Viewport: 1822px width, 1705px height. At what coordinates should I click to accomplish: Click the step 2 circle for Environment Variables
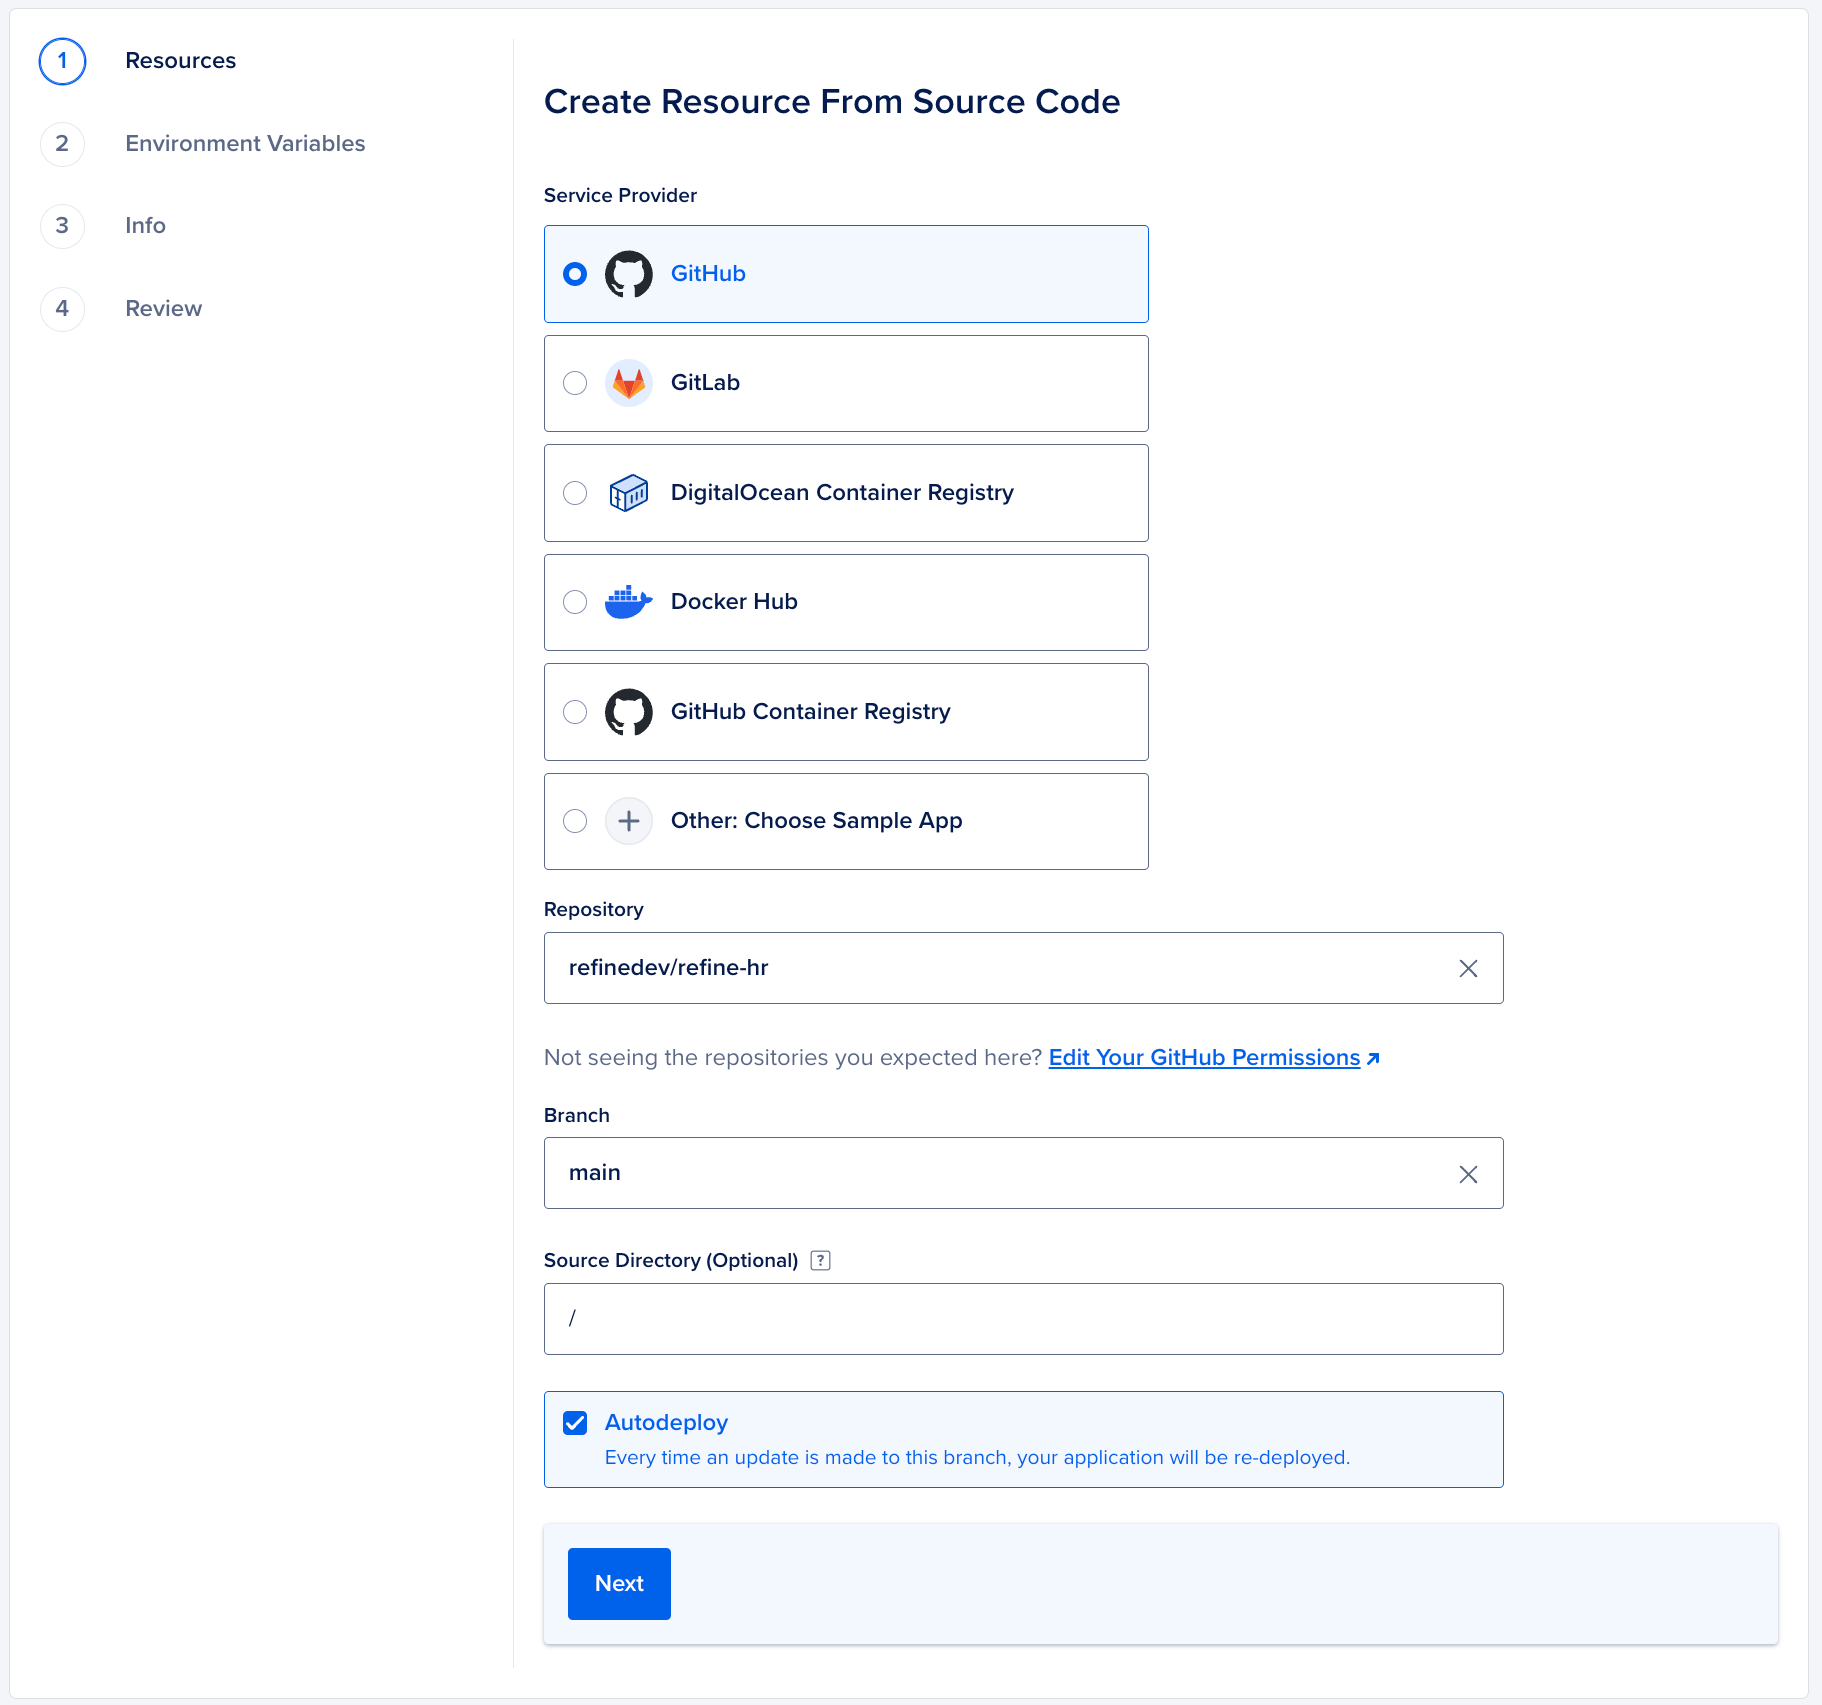(x=62, y=144)
